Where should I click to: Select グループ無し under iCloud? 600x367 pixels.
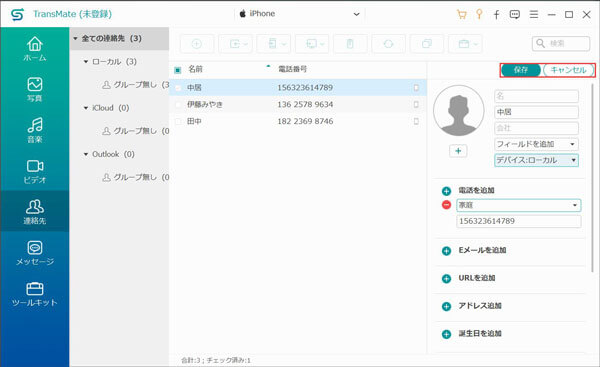[135, 131]
